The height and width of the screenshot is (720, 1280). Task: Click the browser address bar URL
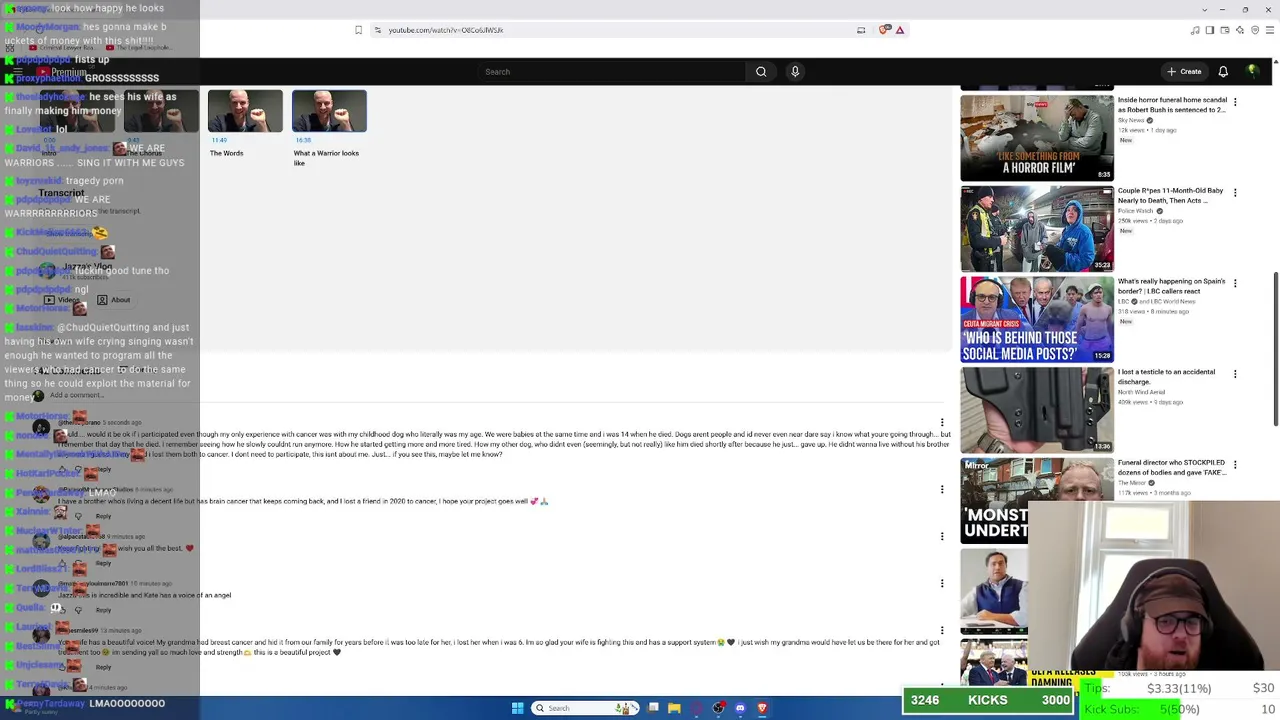click(446, 30)
